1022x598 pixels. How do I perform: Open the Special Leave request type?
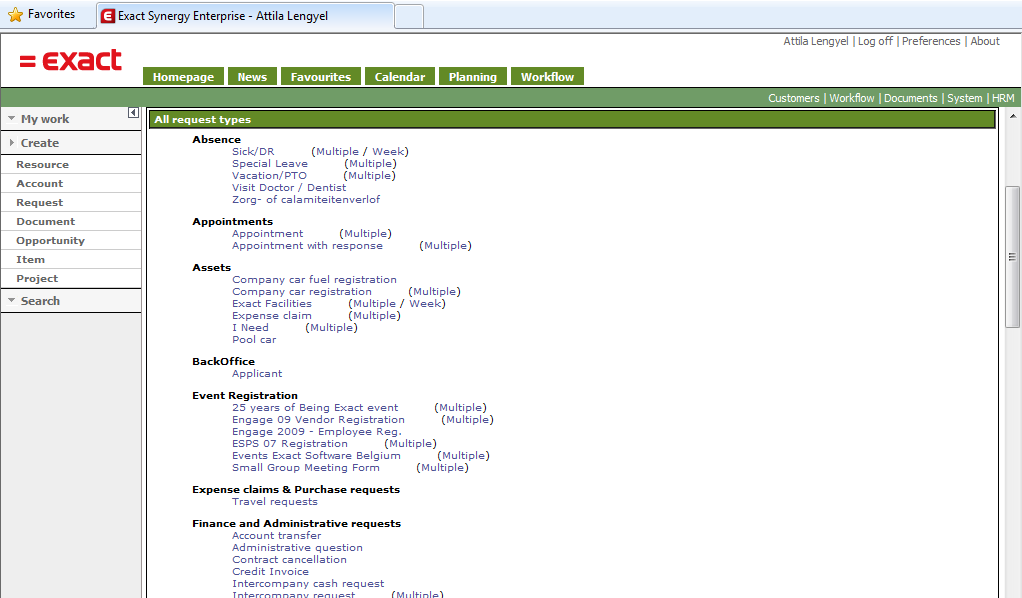[270, 164]
